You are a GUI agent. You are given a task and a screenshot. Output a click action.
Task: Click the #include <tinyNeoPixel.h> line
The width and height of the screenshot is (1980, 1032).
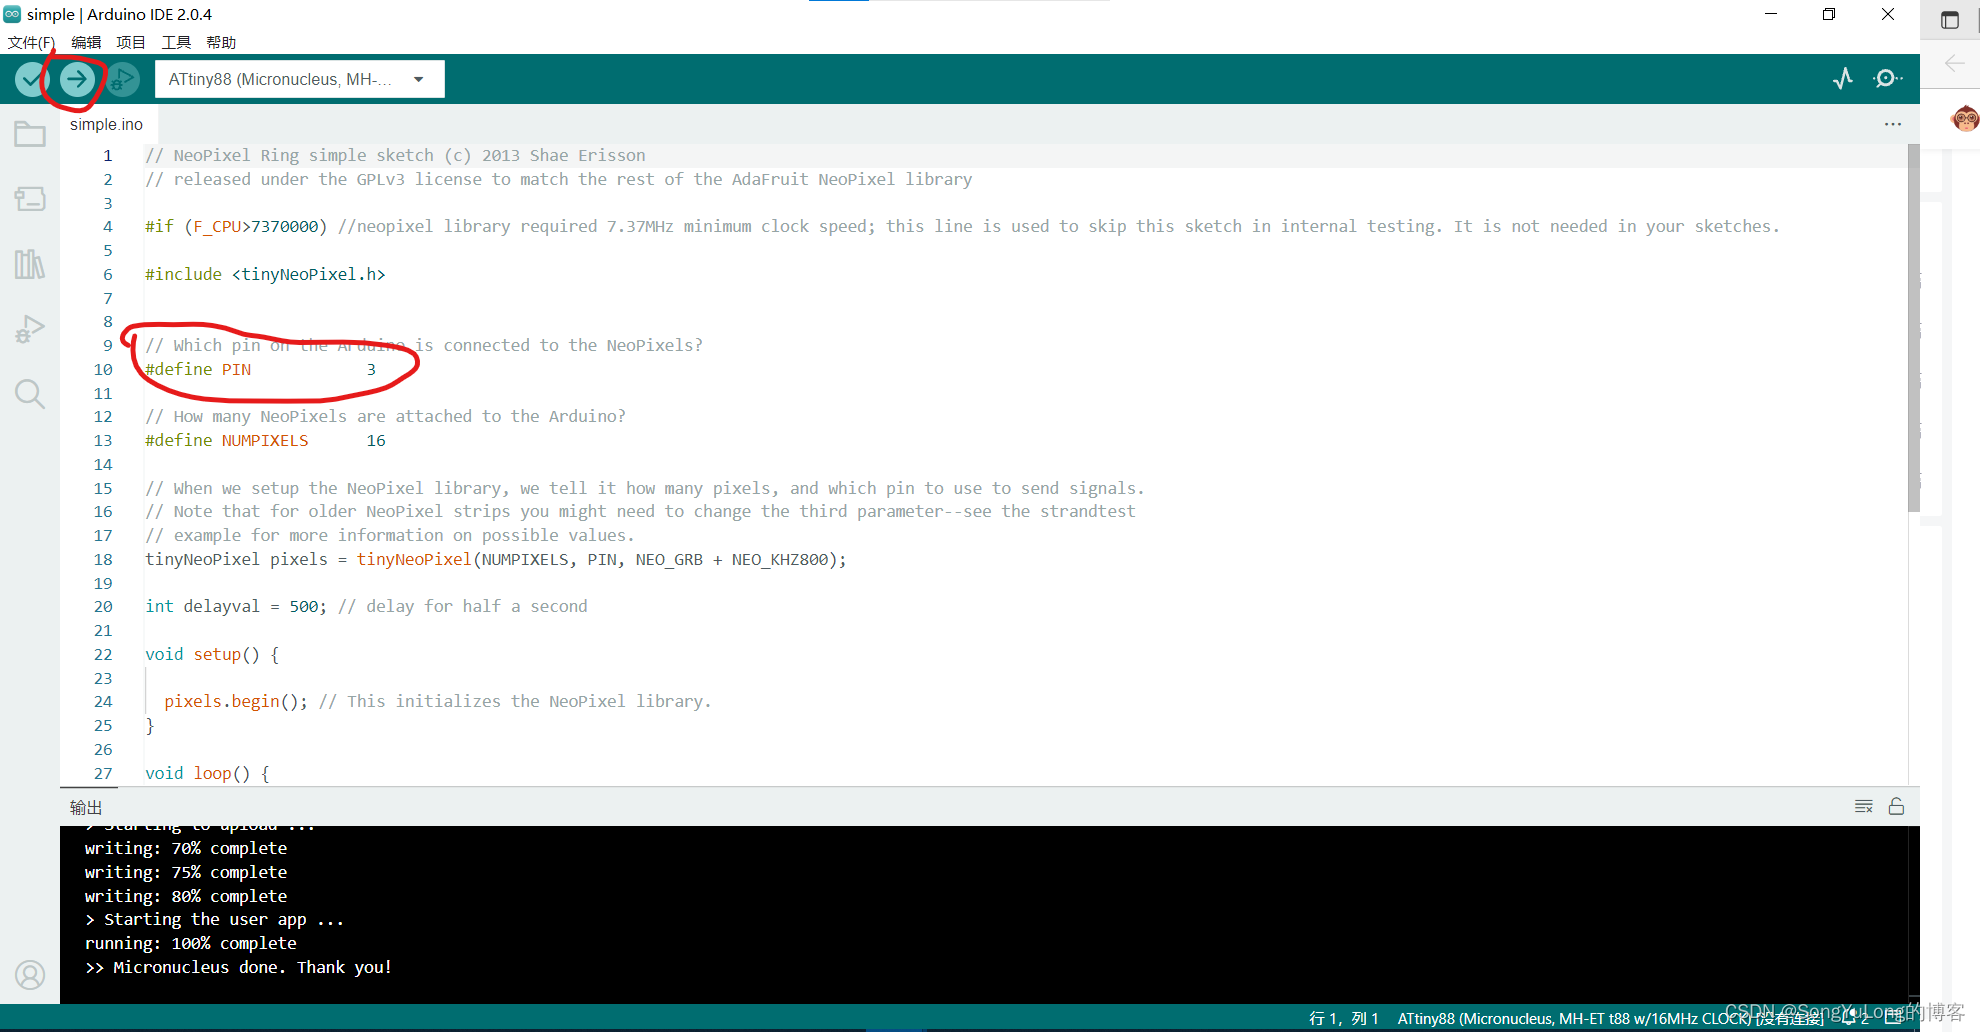(x=265, y=274)
